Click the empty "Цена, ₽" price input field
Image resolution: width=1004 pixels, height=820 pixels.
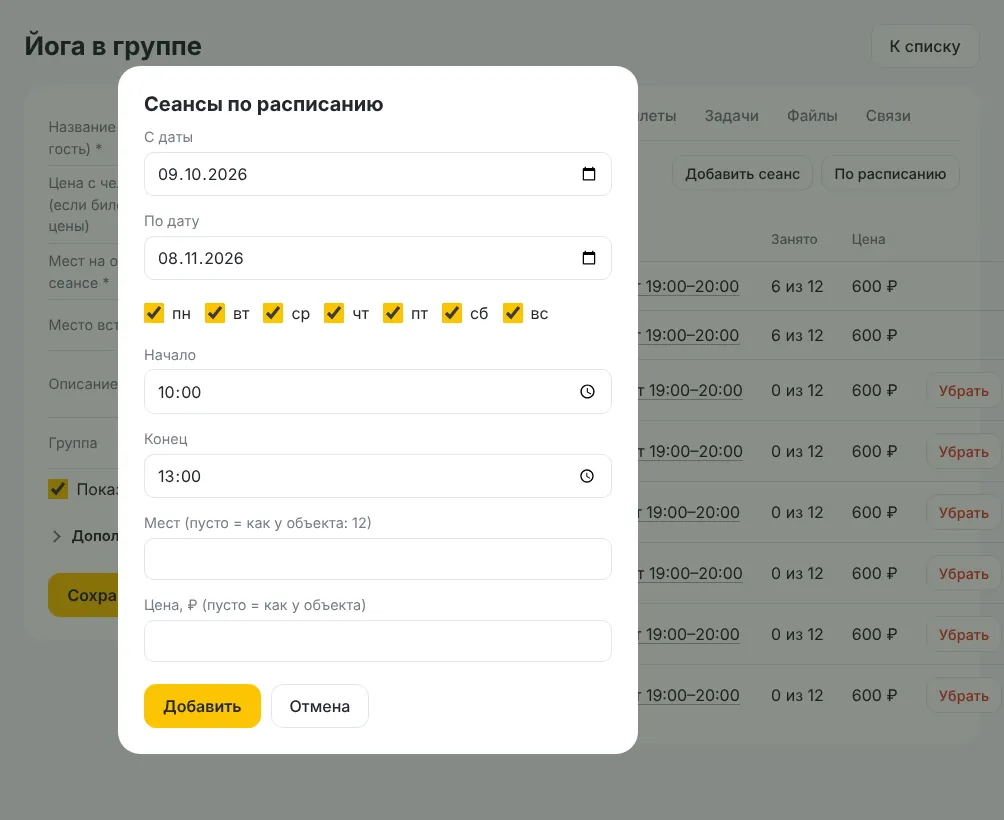tap(378, 641)
